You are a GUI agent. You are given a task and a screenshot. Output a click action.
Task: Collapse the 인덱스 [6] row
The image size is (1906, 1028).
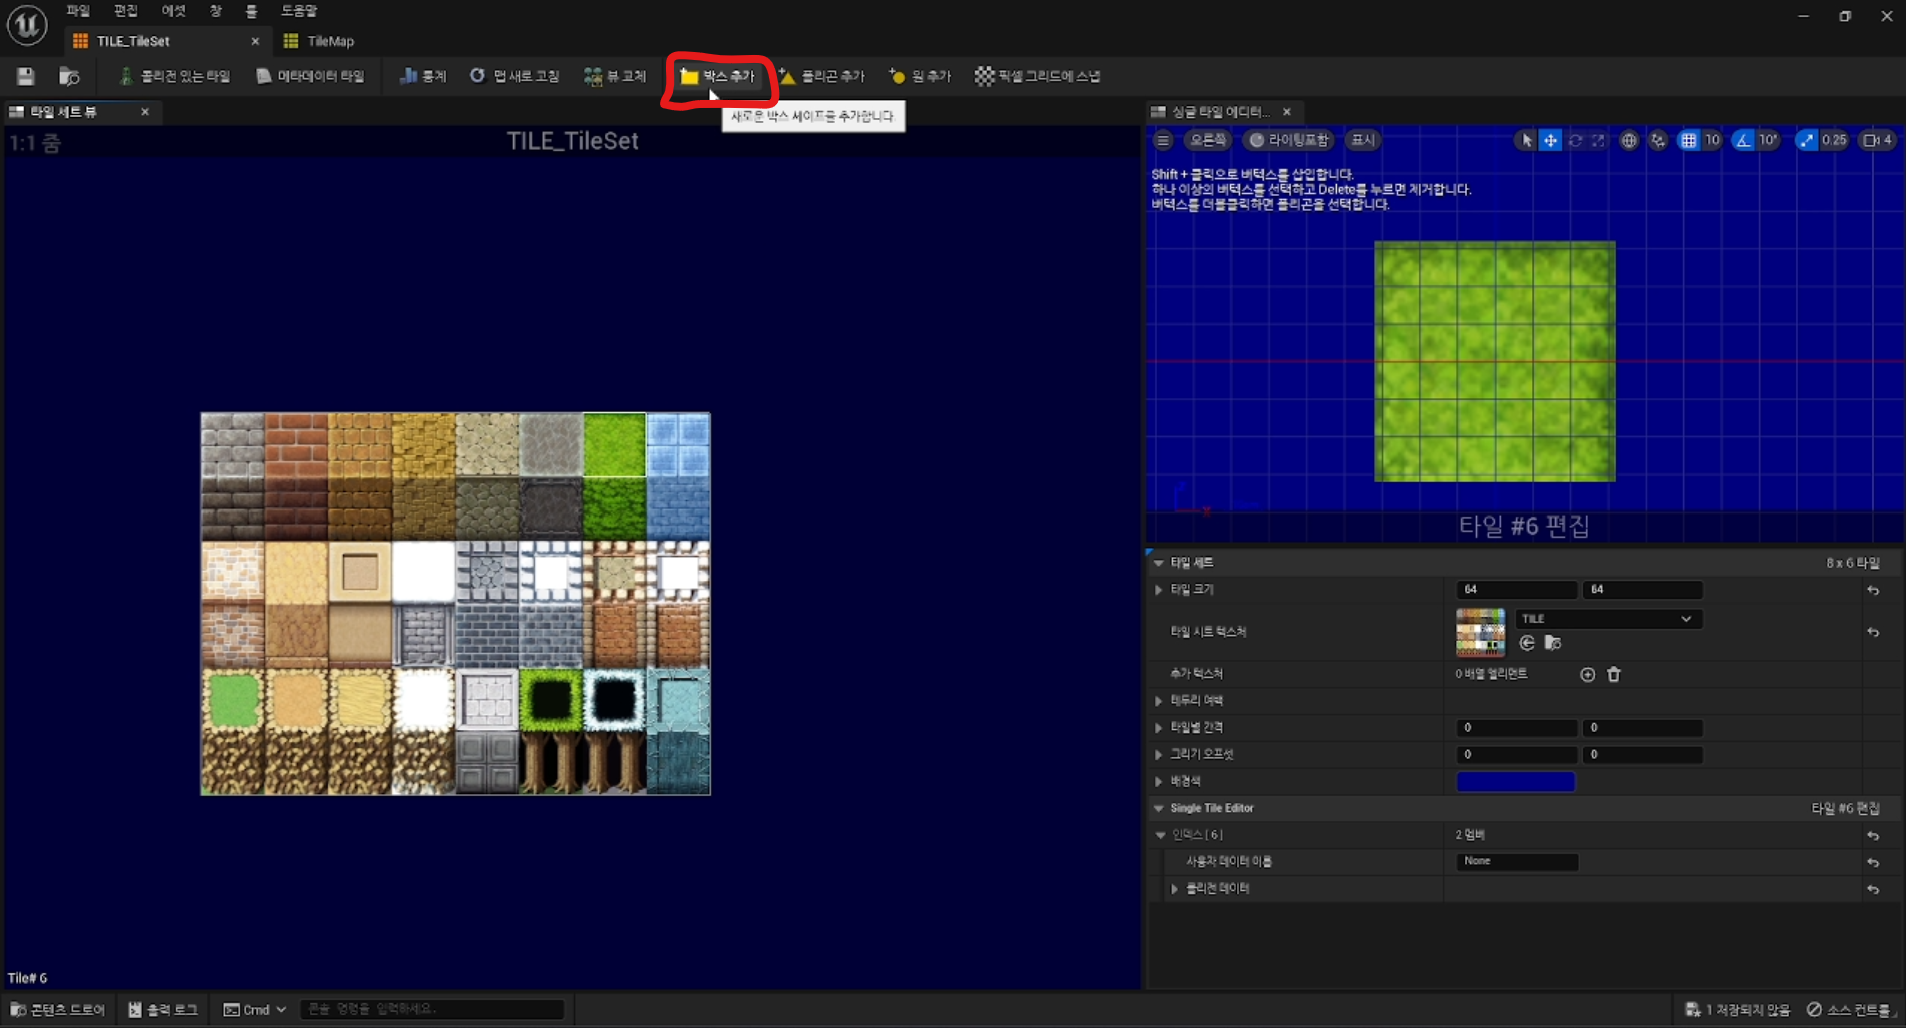[1160, 835]
